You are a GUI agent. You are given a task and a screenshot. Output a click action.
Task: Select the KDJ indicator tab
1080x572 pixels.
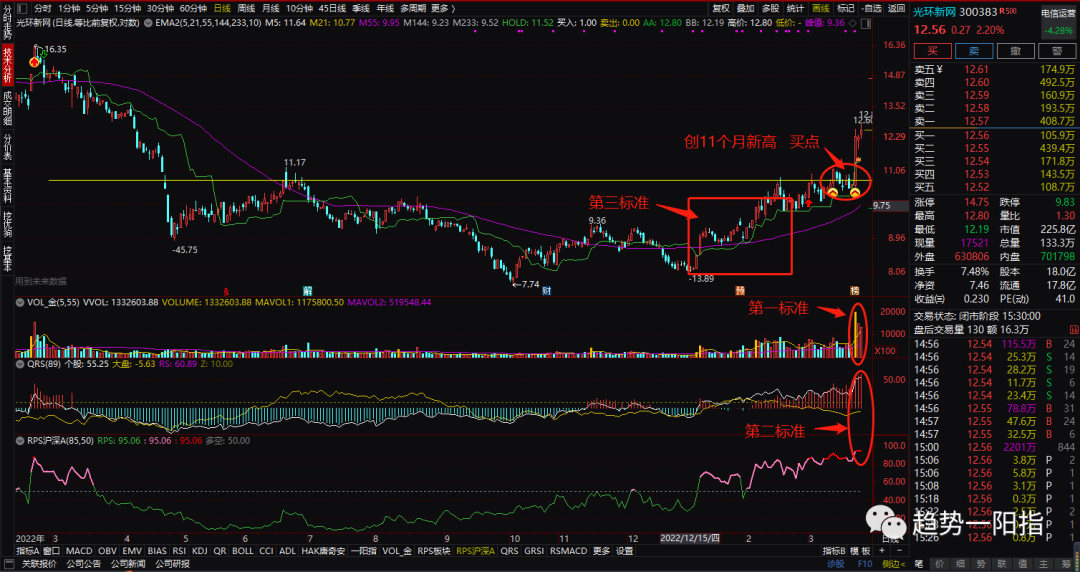click(x=200, y=551)
